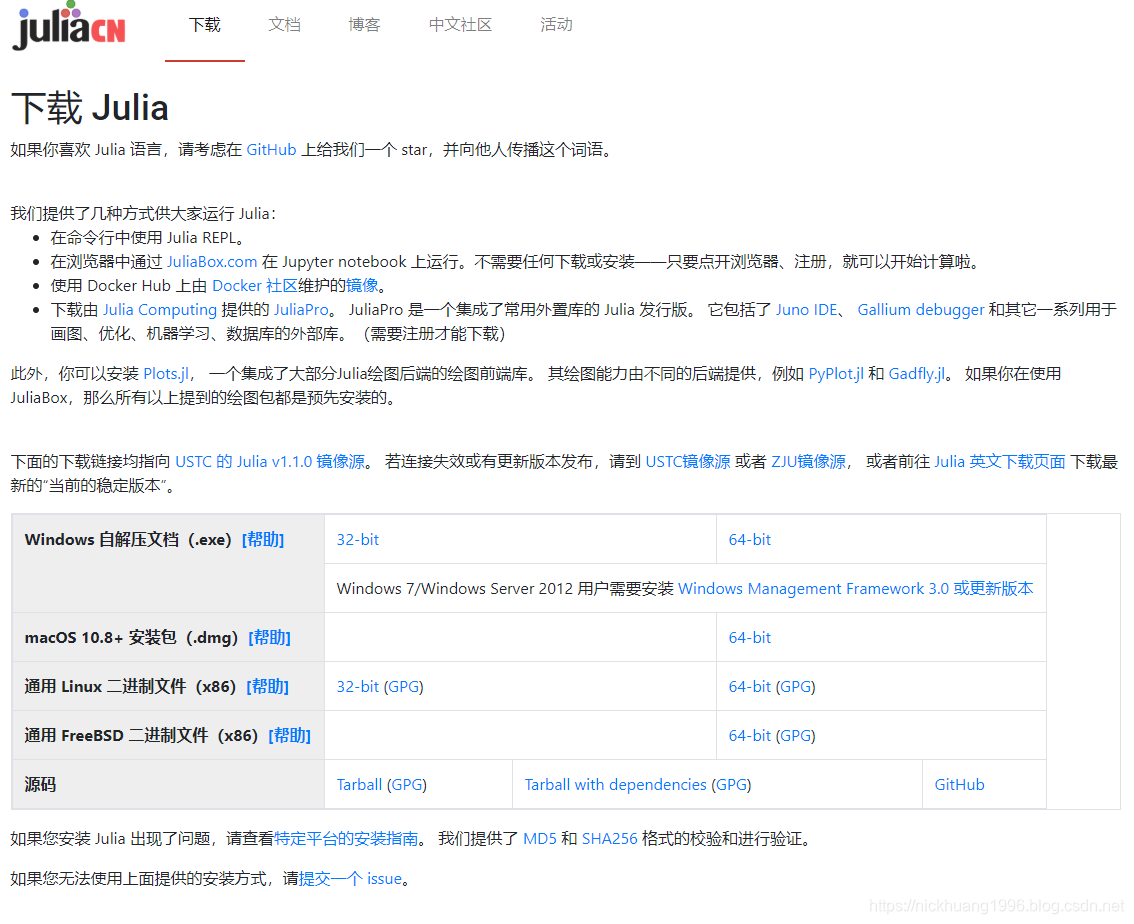Click the JuliaCN logo
Image resolution: width=1134 pixels, height=924 pixels.
coord(69,27)
